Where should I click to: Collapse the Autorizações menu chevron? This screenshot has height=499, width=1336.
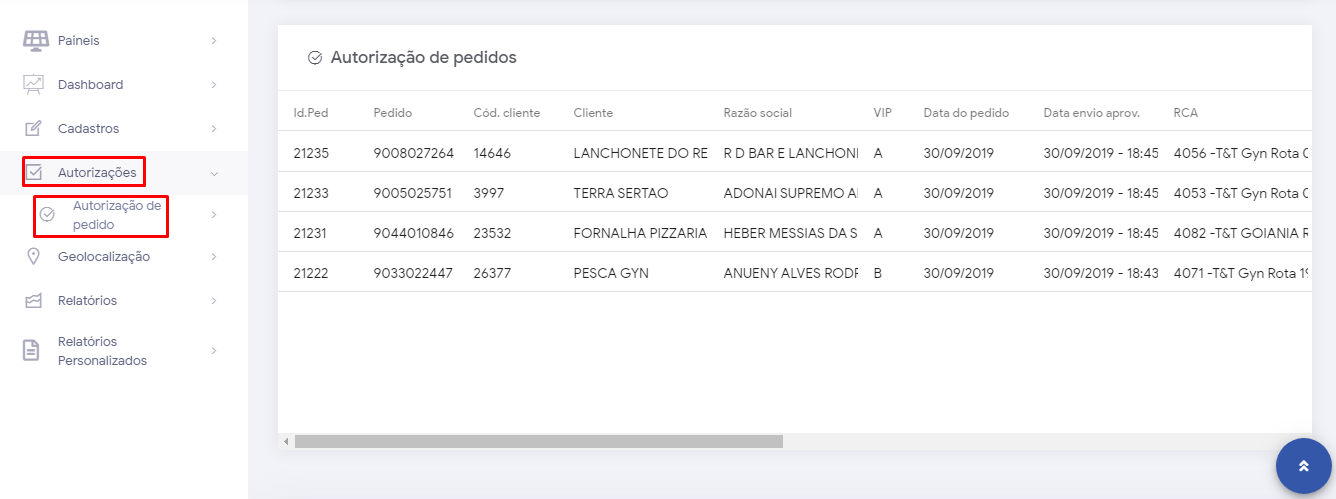pyautogui.click(x=214, y=173)
